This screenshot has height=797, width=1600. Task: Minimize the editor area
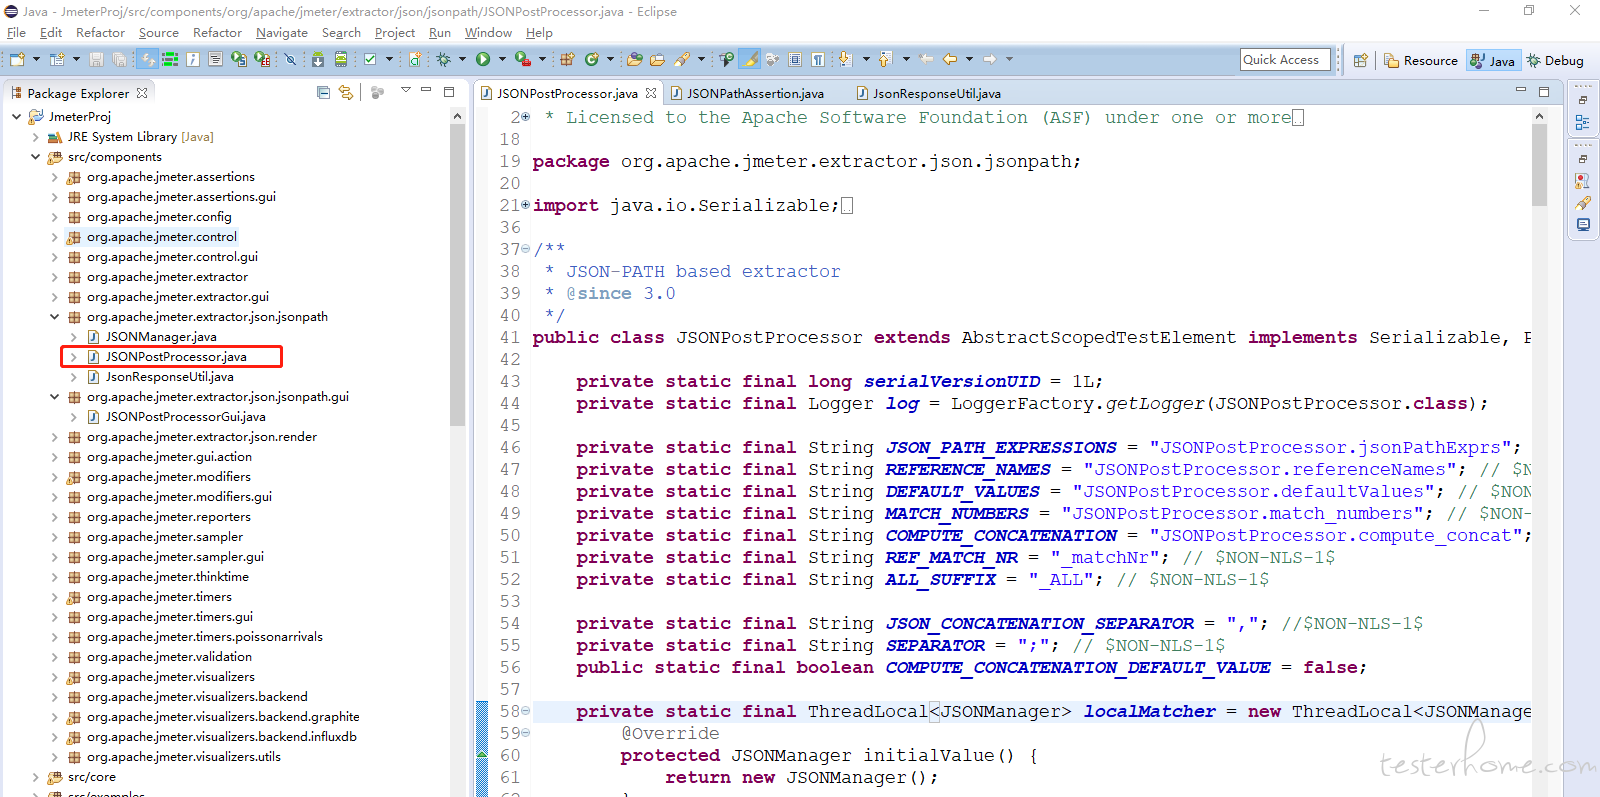[1521, 91]
